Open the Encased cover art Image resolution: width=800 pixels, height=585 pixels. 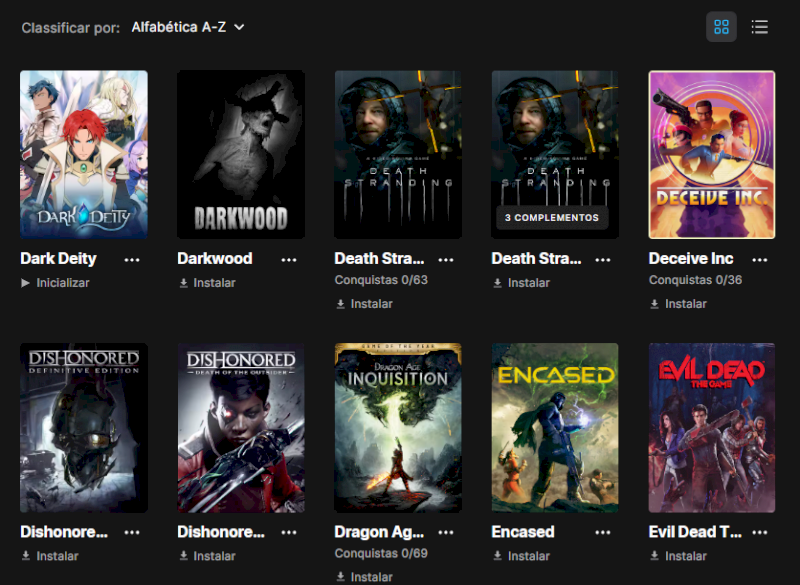point(555,428)
